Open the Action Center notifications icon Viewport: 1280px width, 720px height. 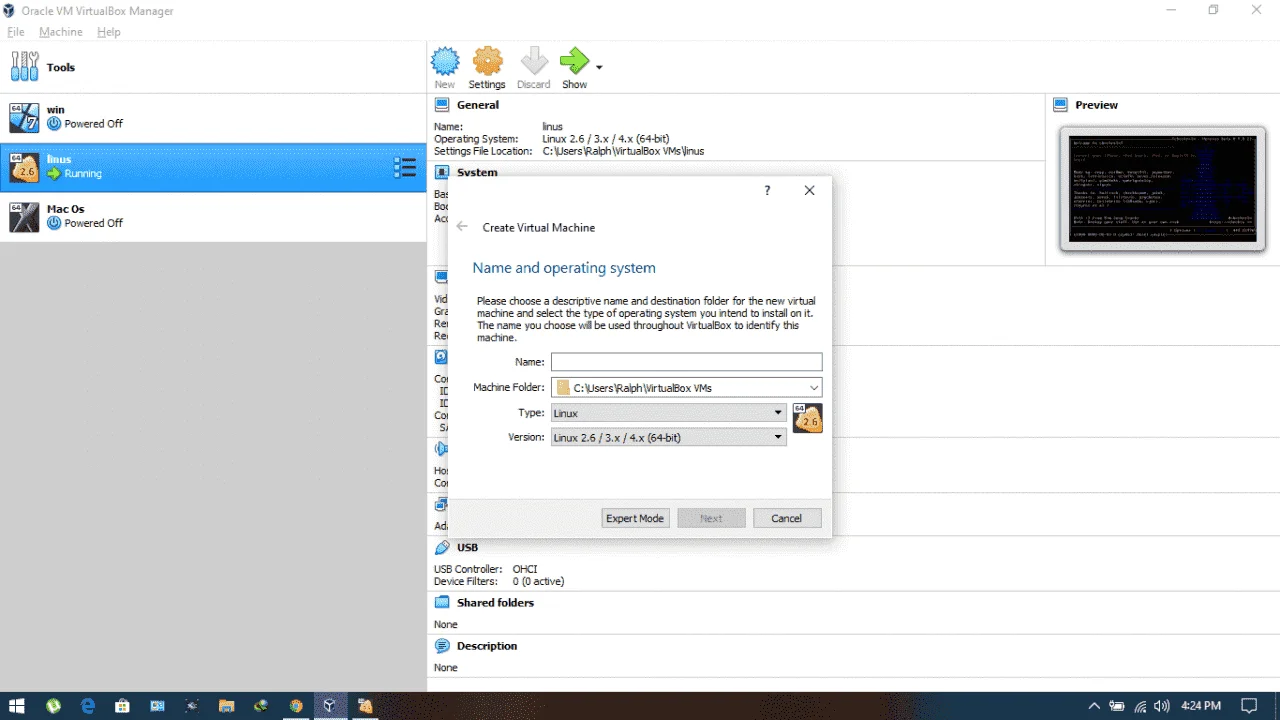coord(1249,706)
